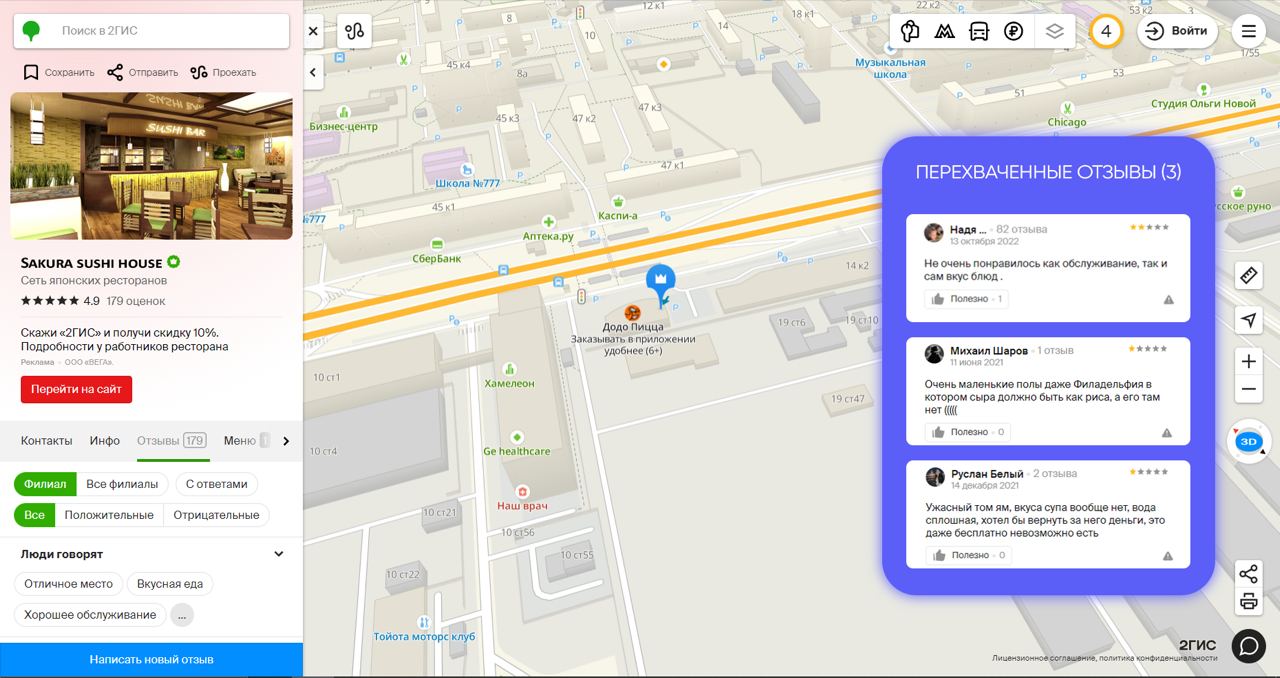
Task: Click the СберБанк map marker
Action: point(437,244)
